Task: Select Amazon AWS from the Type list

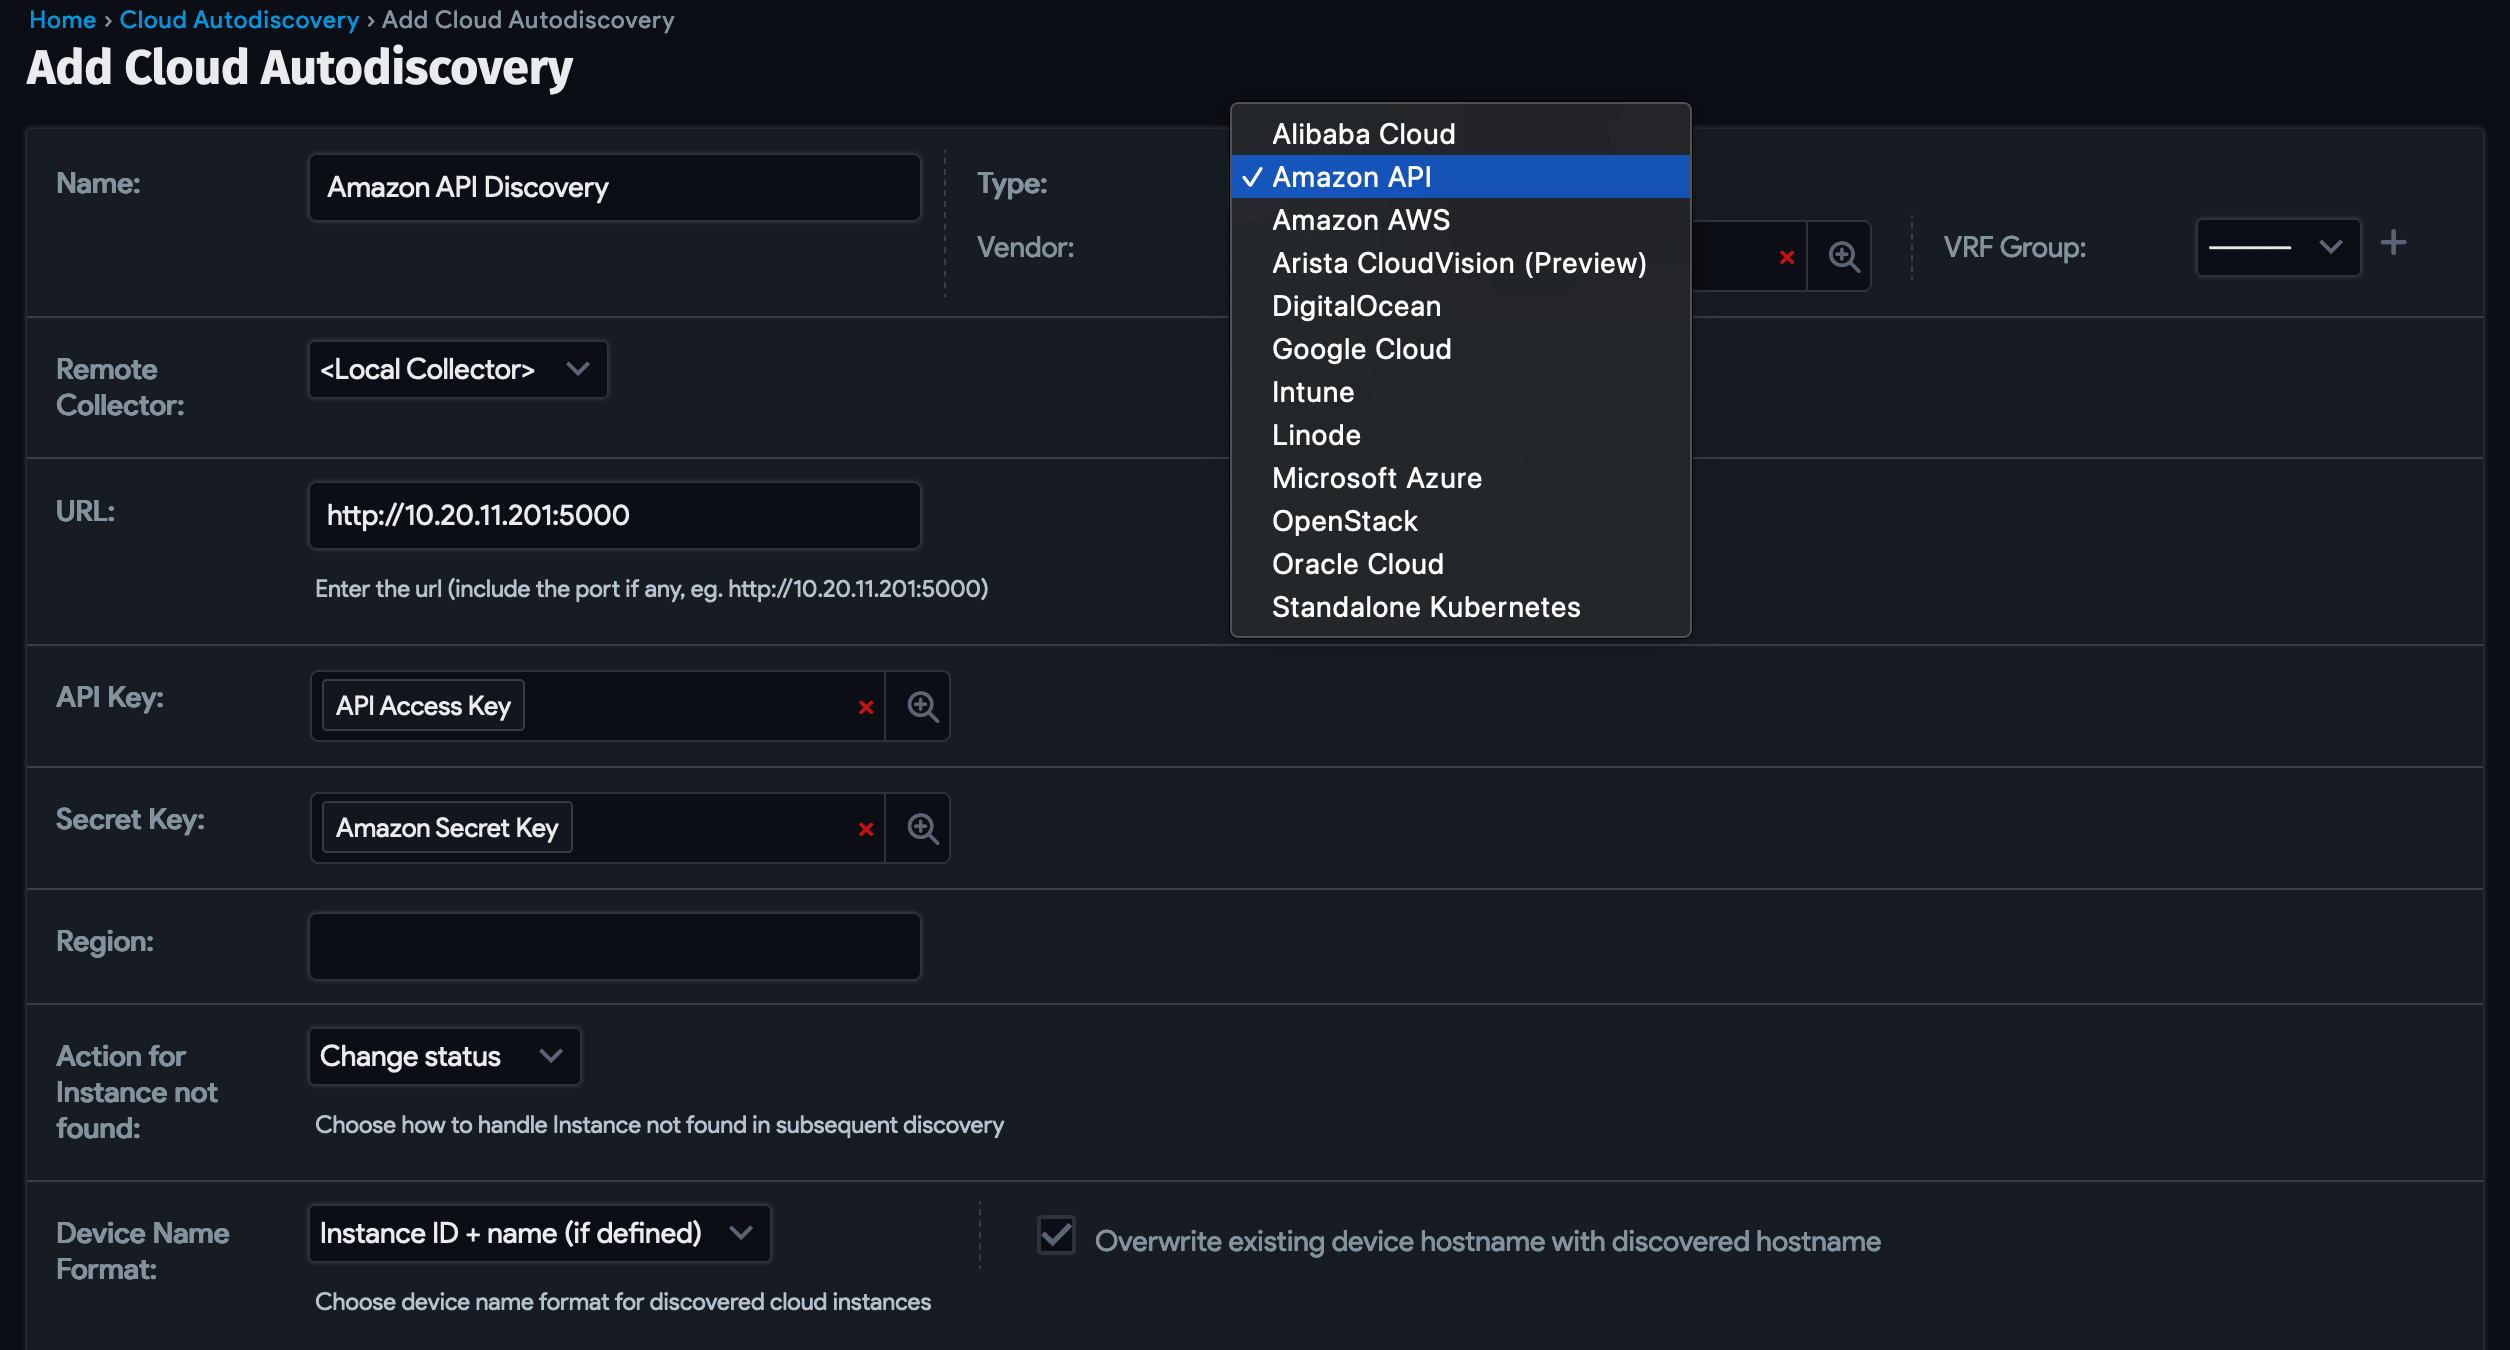Action: (1360, 219)
